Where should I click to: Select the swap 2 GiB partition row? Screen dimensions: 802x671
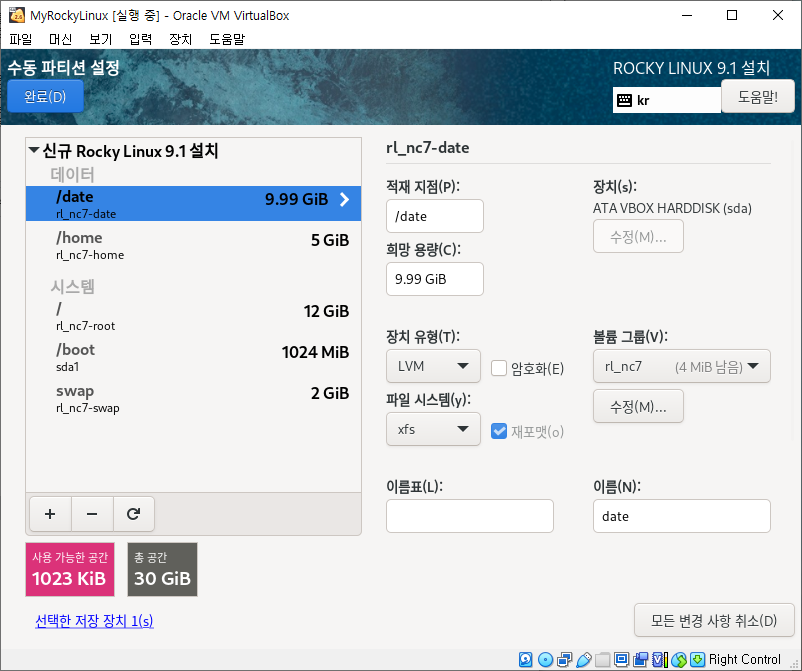(193, 398)
